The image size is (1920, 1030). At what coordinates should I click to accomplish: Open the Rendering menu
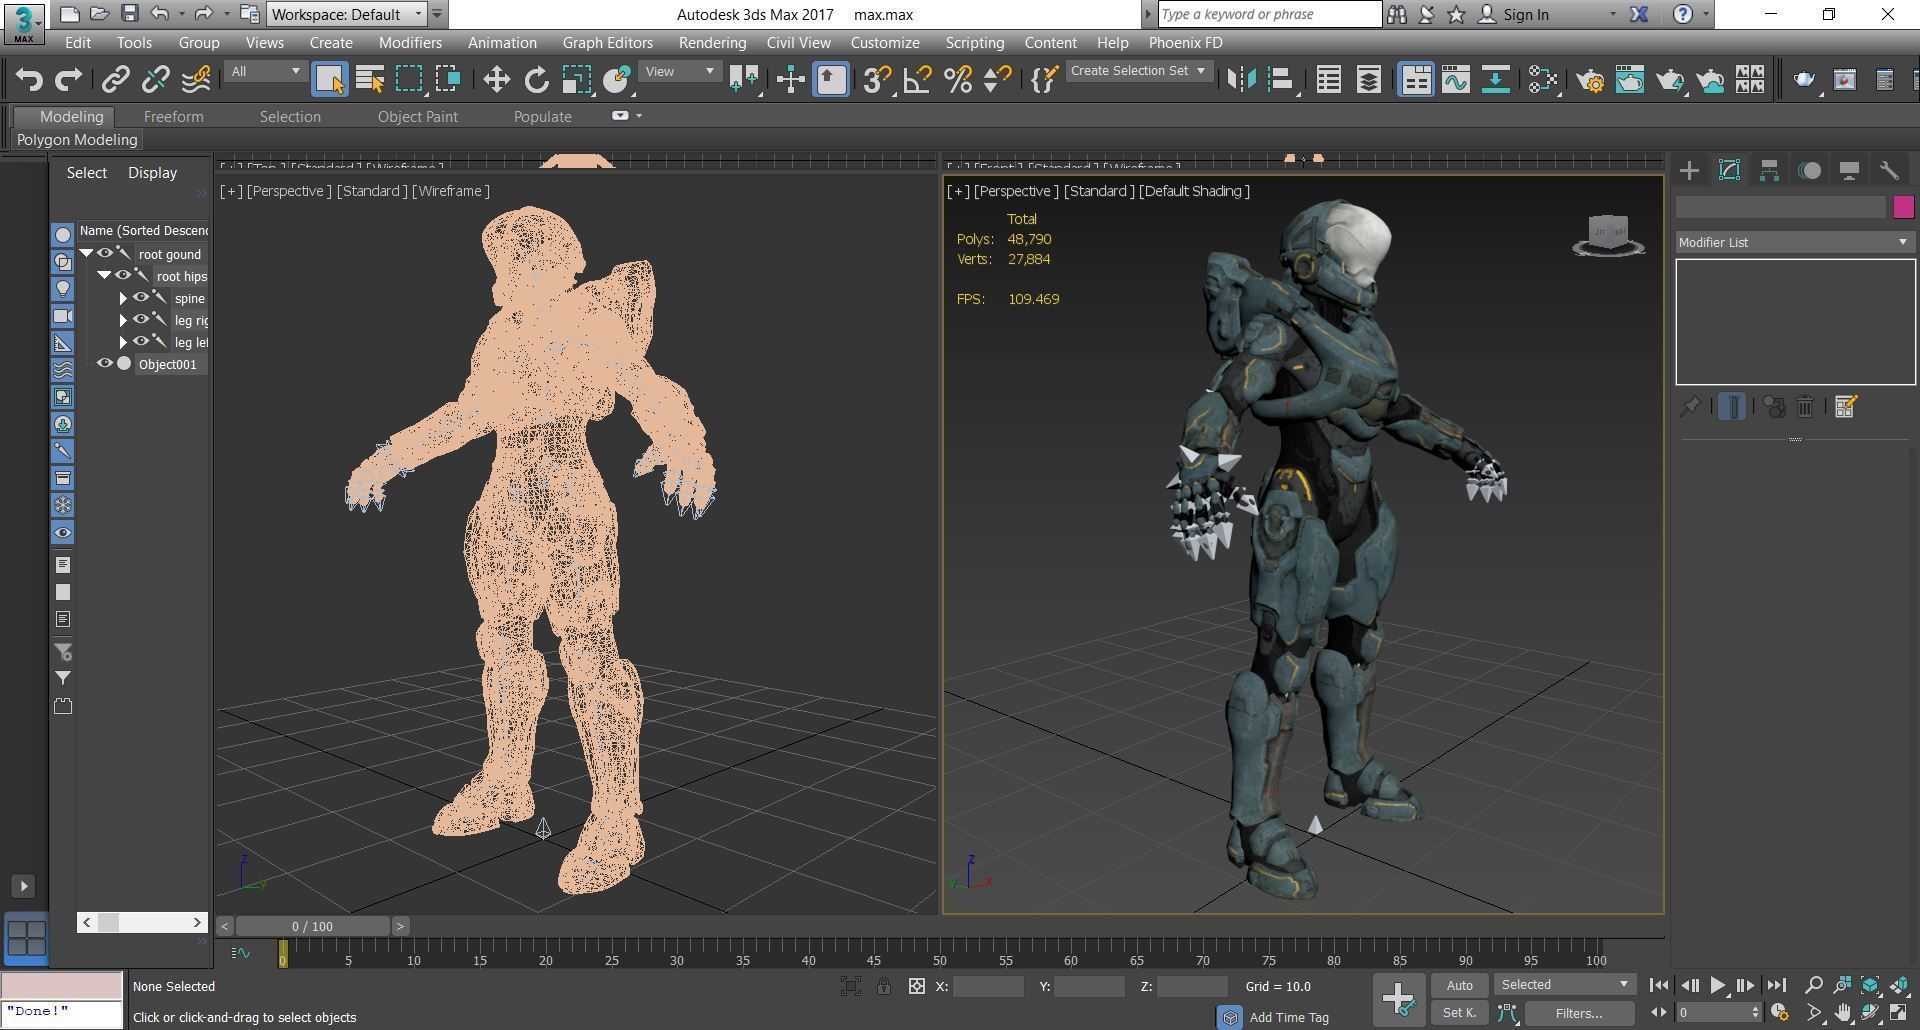[712, 43]
